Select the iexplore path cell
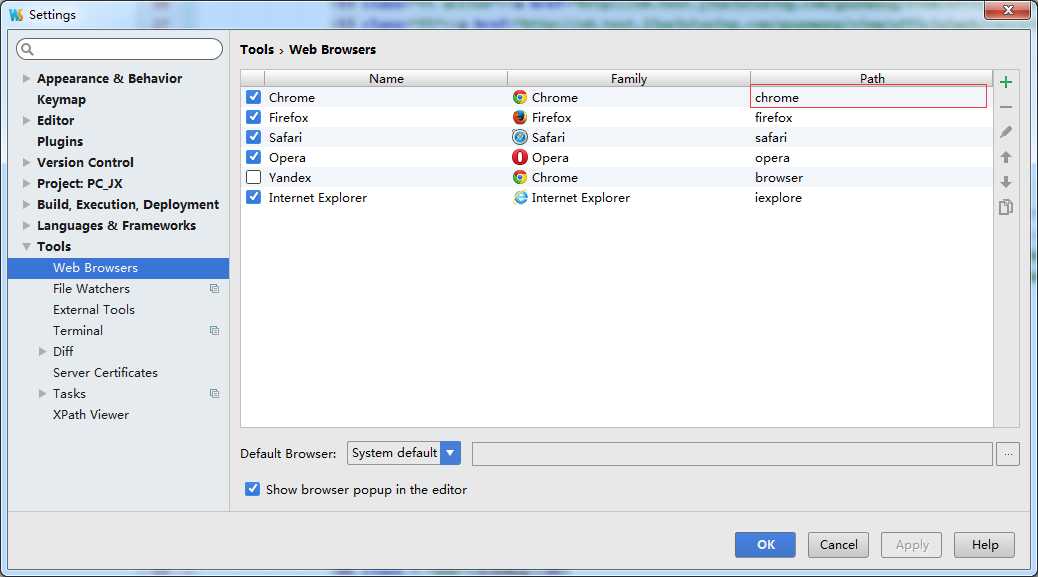This screenshot has width=1038, height=577. 871,197
